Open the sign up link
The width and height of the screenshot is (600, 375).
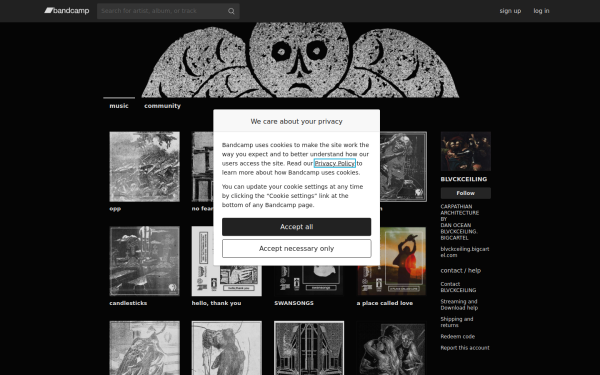point(510,11)
